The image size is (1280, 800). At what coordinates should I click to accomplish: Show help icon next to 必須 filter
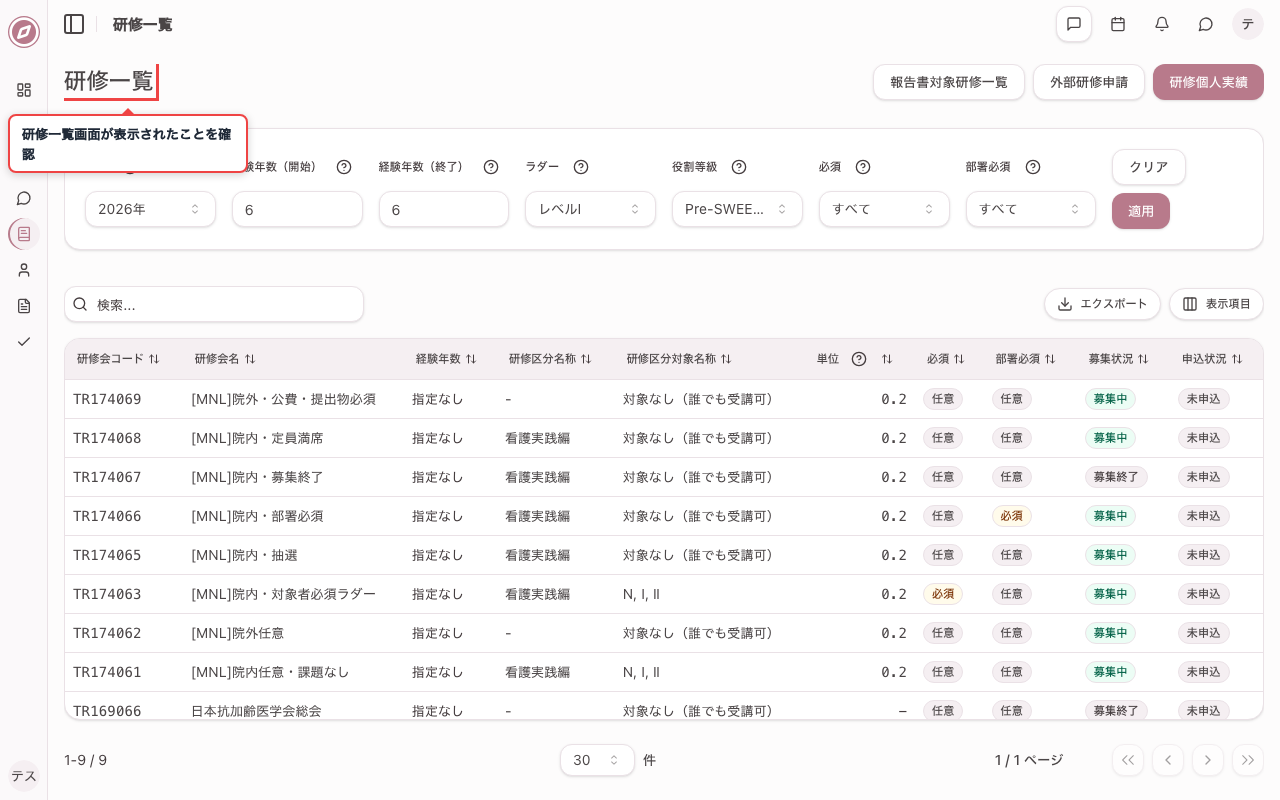[x=863, y=167]
